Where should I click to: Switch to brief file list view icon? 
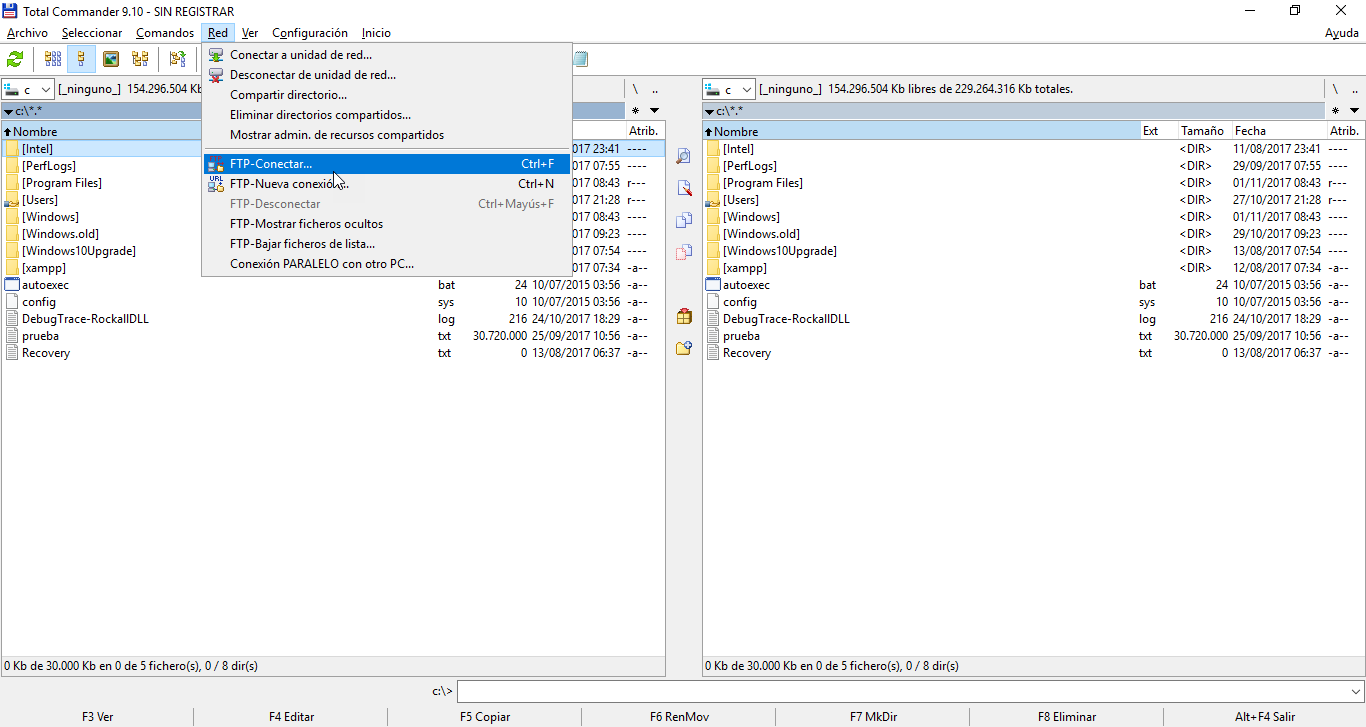point(53,59)
